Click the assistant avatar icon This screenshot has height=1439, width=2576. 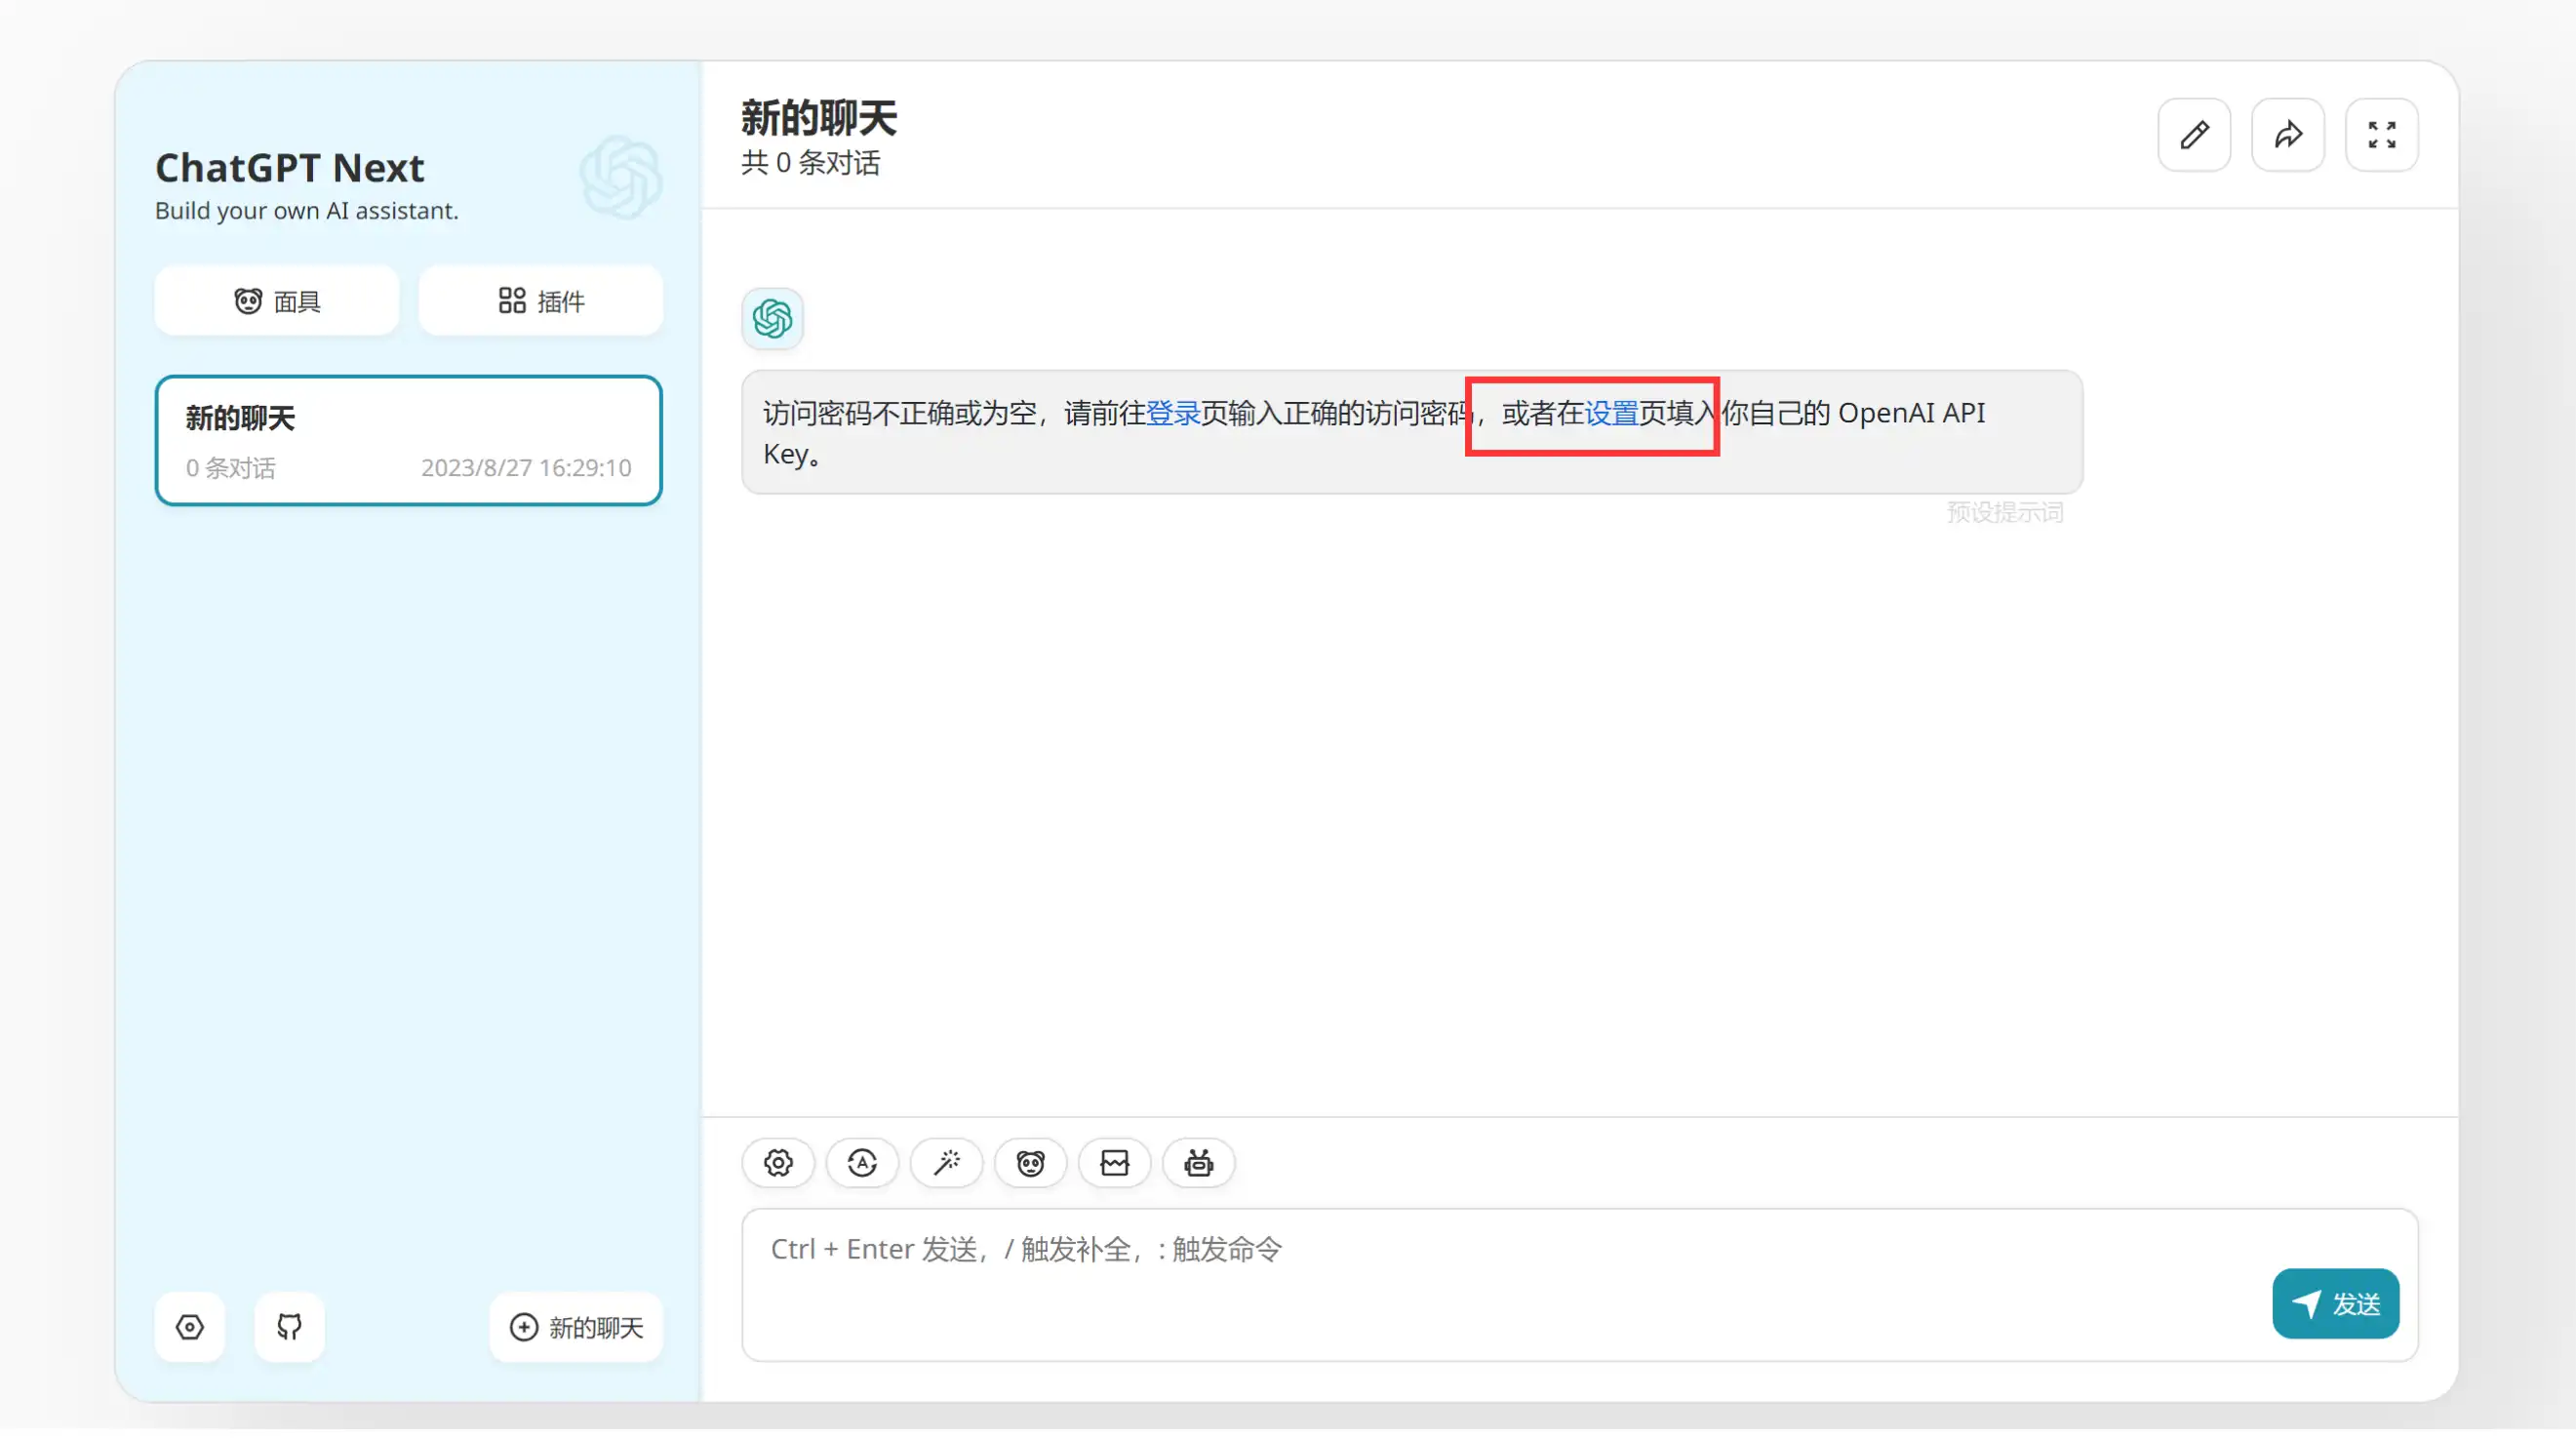tap(772, 319)
